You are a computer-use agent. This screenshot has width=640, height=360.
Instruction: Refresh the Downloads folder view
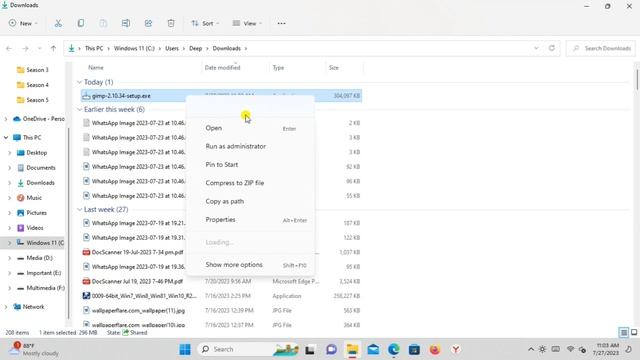click(x=551, y=48)
